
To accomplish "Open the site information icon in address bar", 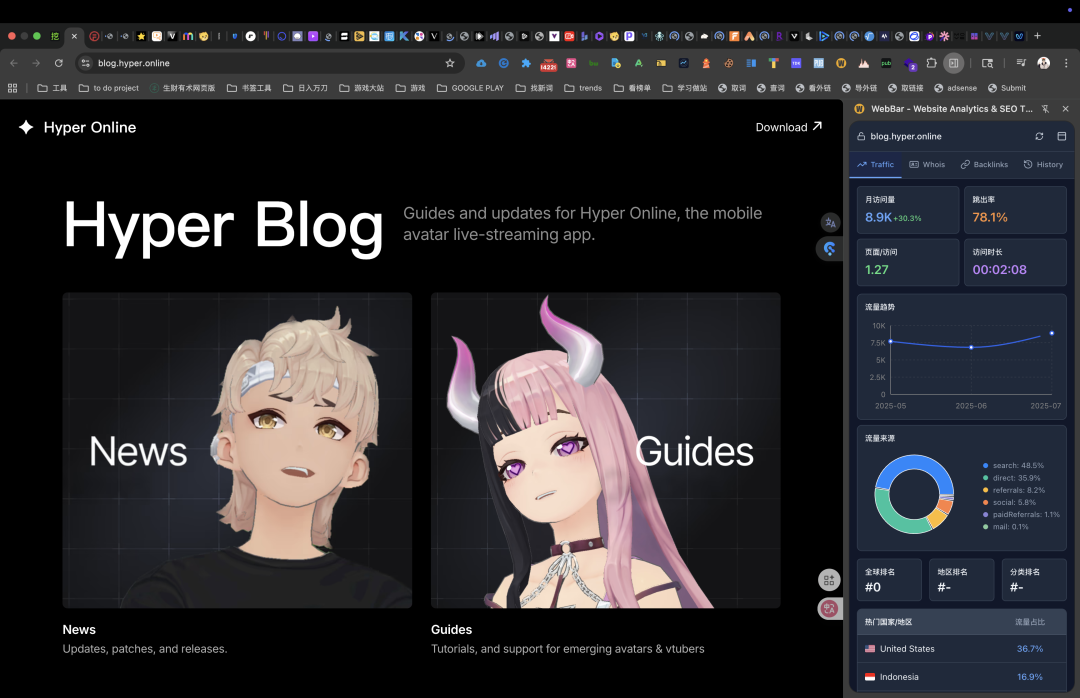I will 85,63.
